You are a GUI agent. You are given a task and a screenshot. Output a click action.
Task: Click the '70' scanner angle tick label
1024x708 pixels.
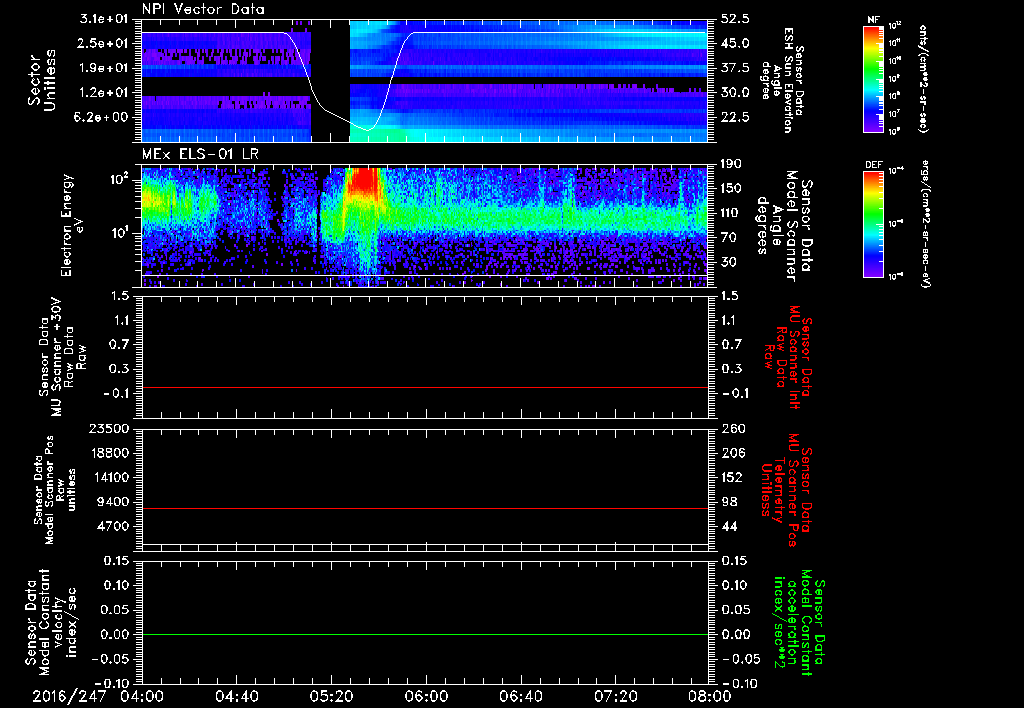tap(729, 238)
